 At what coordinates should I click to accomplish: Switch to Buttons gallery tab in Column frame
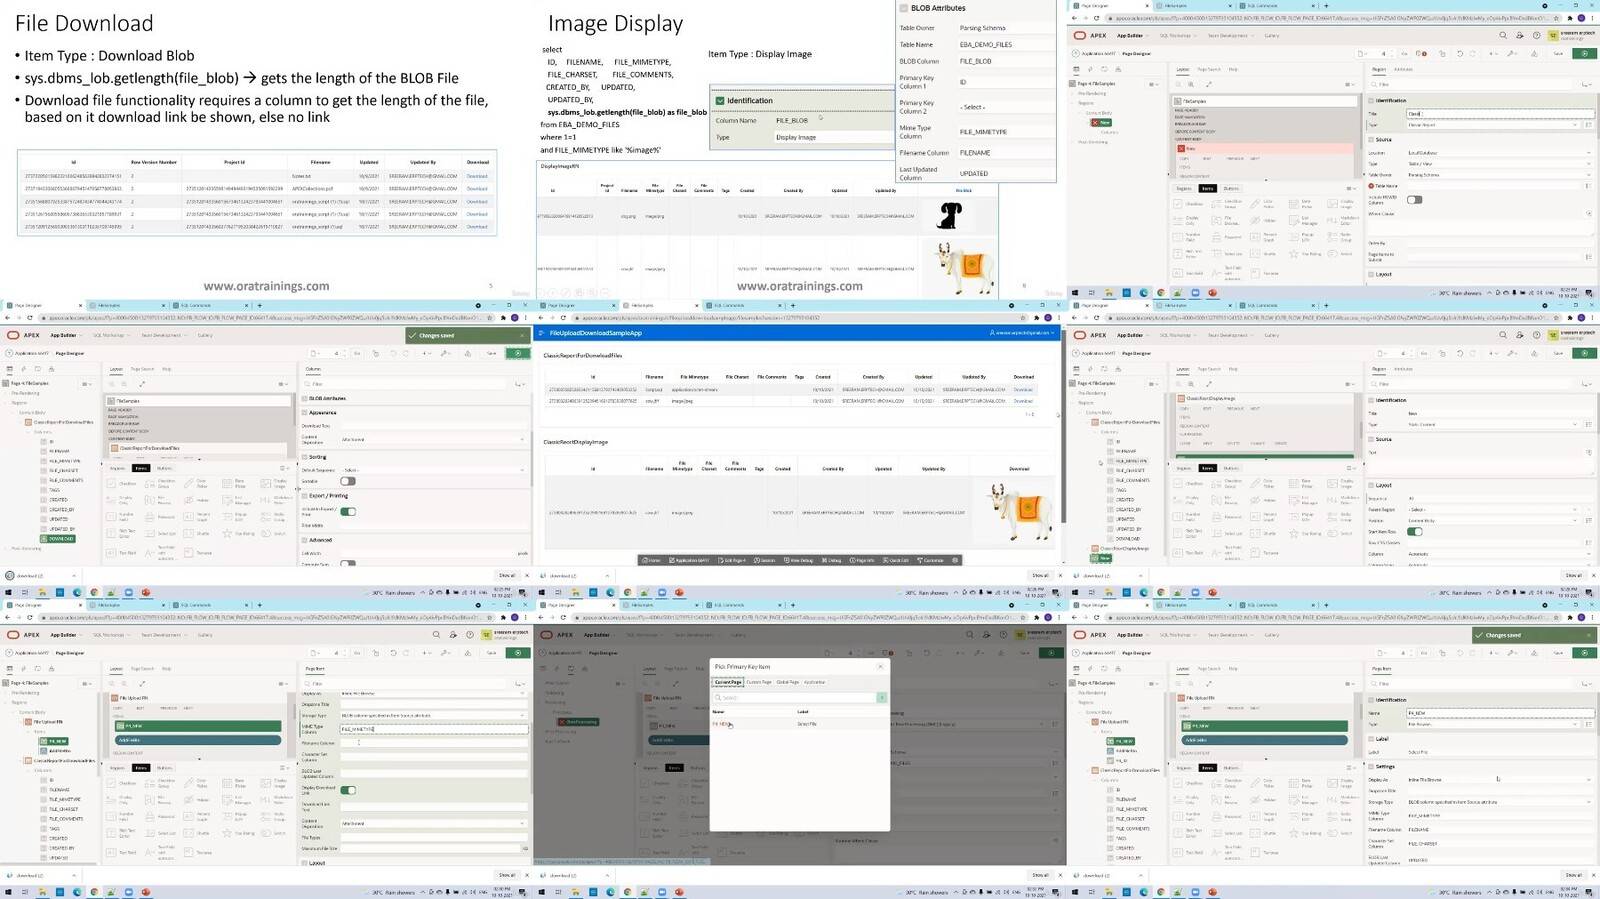pos(164,468)
